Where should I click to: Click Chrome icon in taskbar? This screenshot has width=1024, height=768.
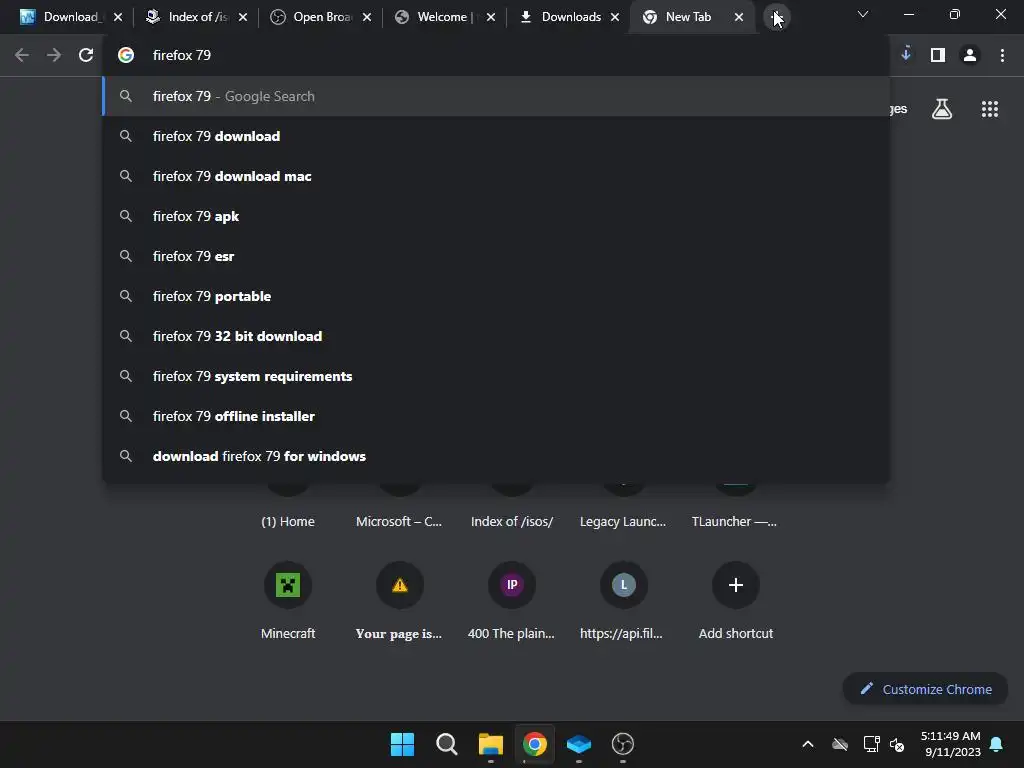pos(534,744)
